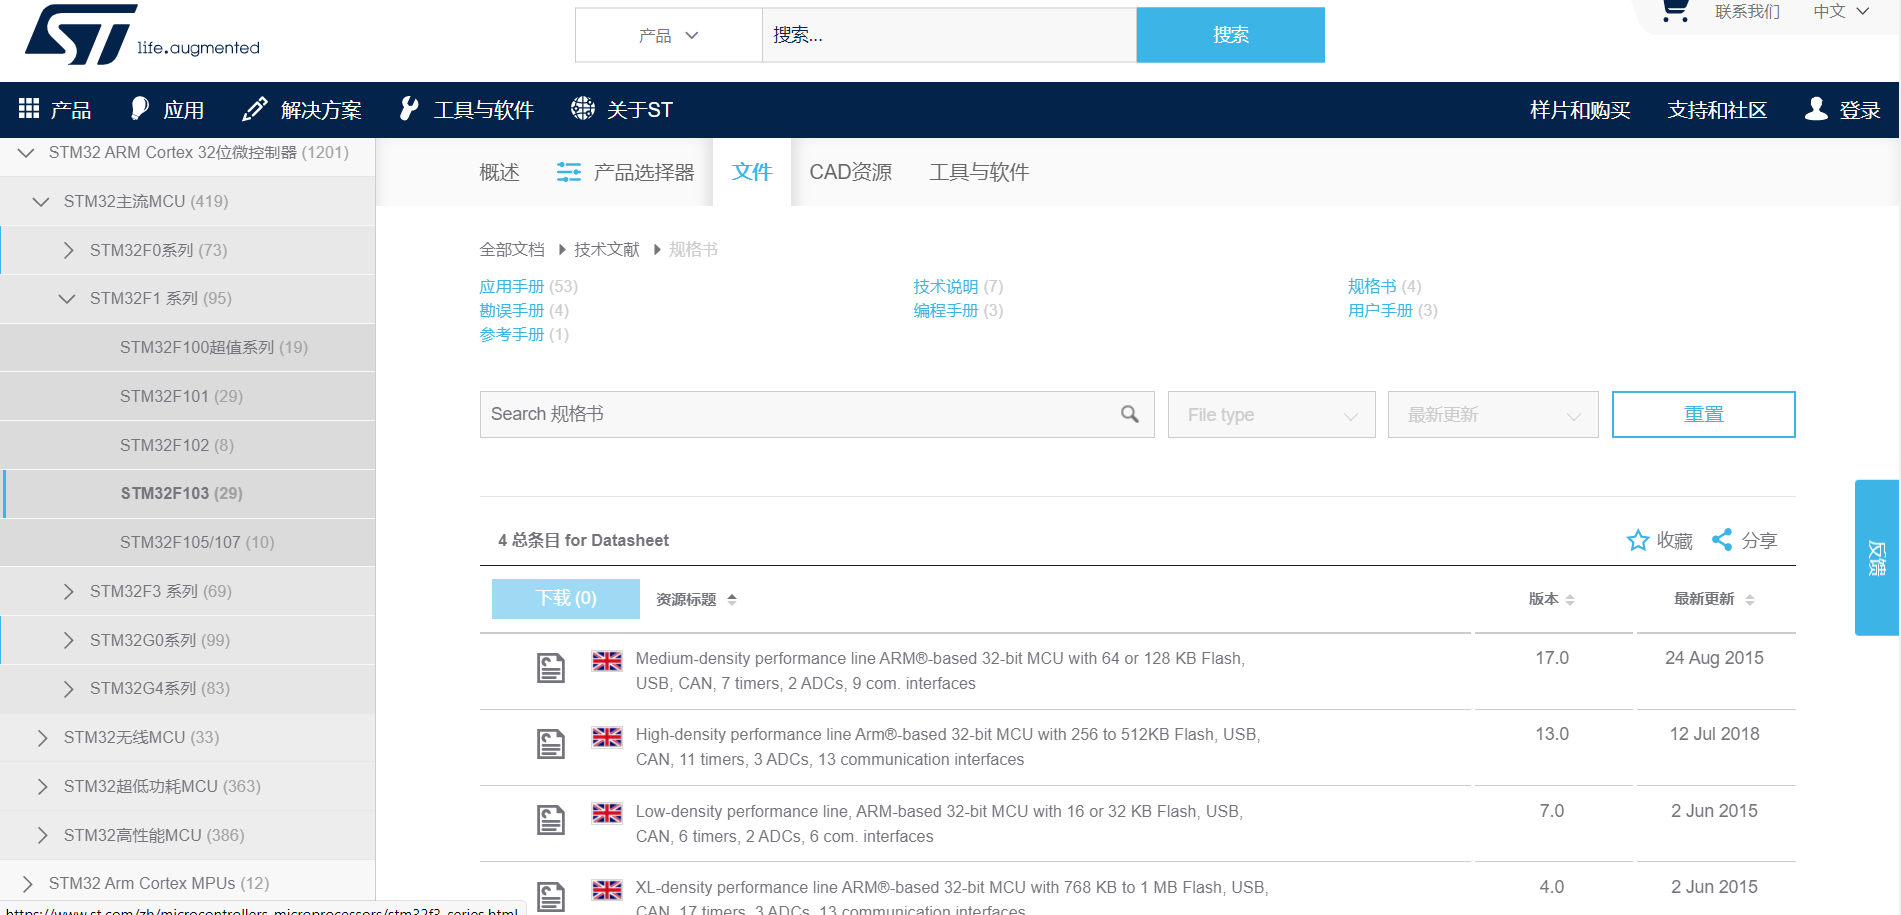Click the star favorite icon
This screenshot has height=915, width=1901.
1637,540
